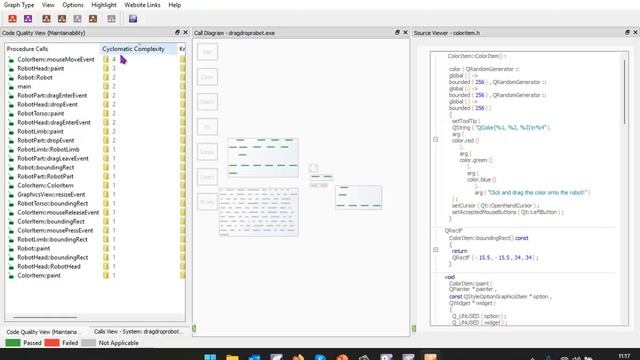This screenshot has height=360, width=640.
Task: Collapse the boundingRect return block fold marker
Action: 436,249
